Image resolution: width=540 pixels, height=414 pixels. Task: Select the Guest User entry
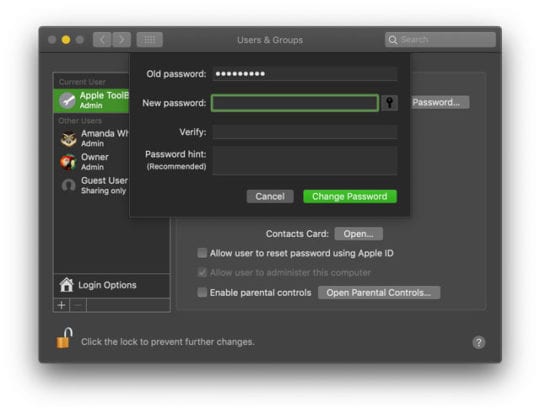pos(91,185)
